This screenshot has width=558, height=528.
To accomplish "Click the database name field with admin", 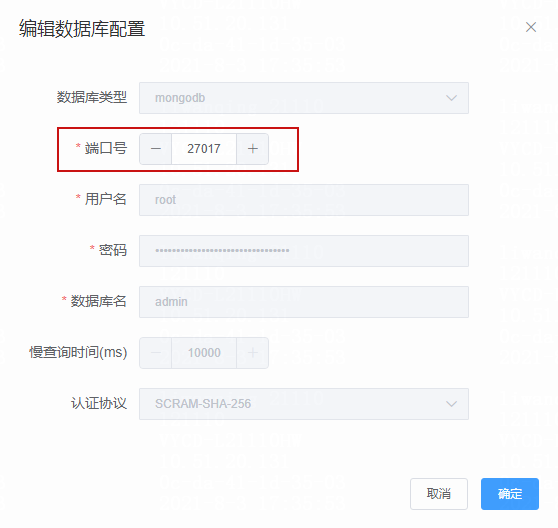I will (x=304, y=302).
